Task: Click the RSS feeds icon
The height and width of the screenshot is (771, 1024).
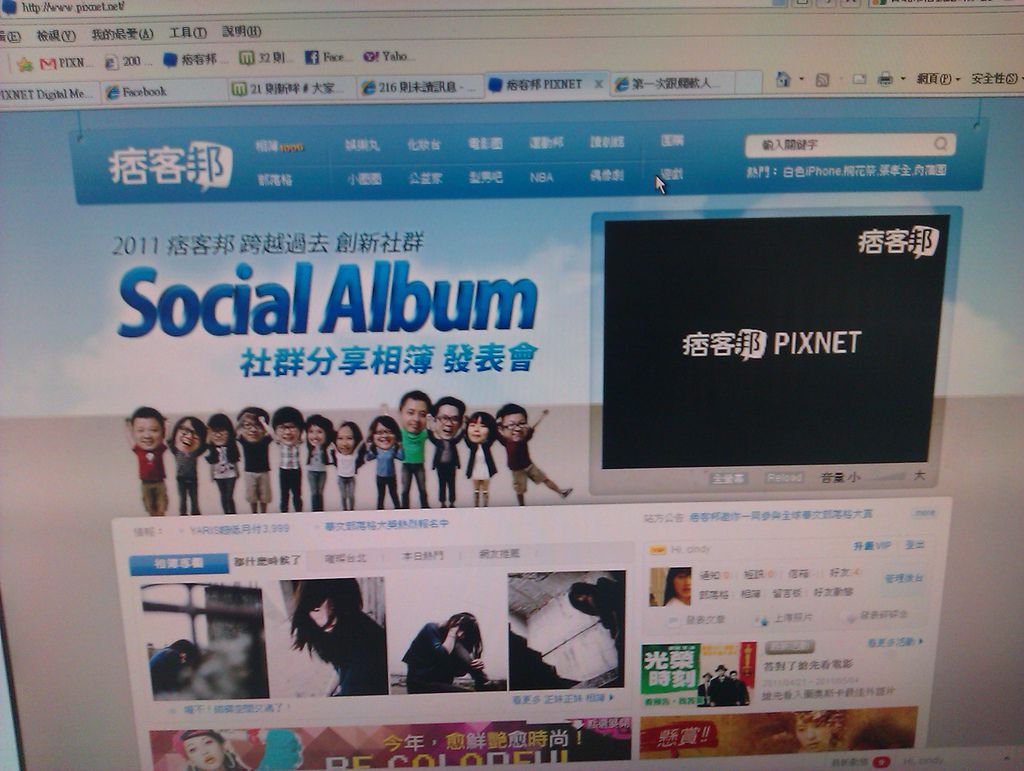Action: click(x=822, y=80)
